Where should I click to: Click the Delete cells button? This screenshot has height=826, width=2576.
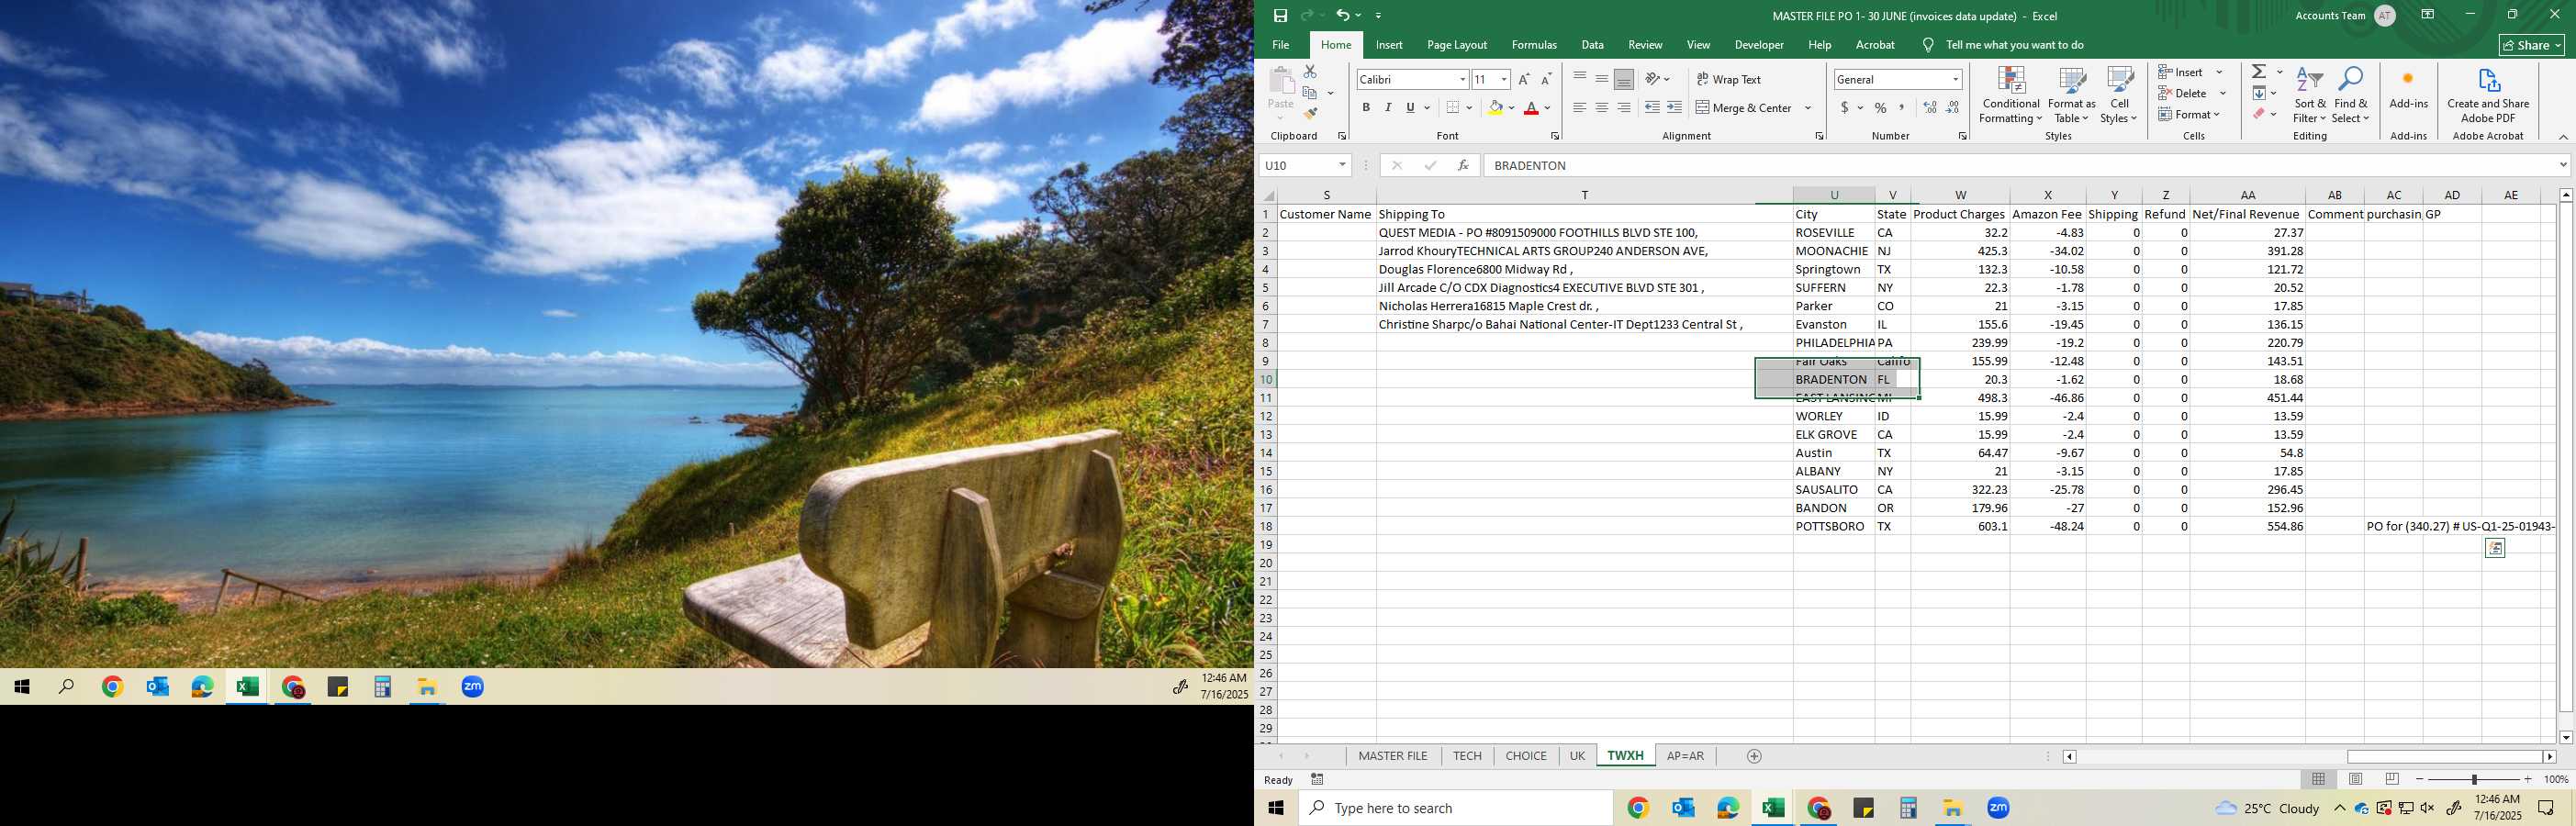[2183, 93]
